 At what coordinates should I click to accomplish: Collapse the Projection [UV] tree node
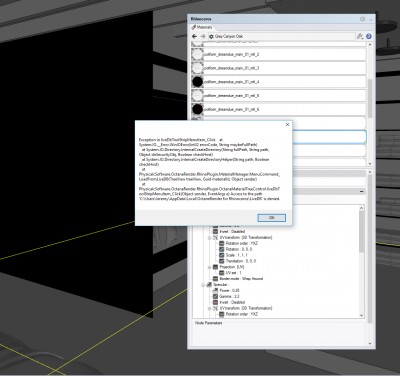coord(209,267)
